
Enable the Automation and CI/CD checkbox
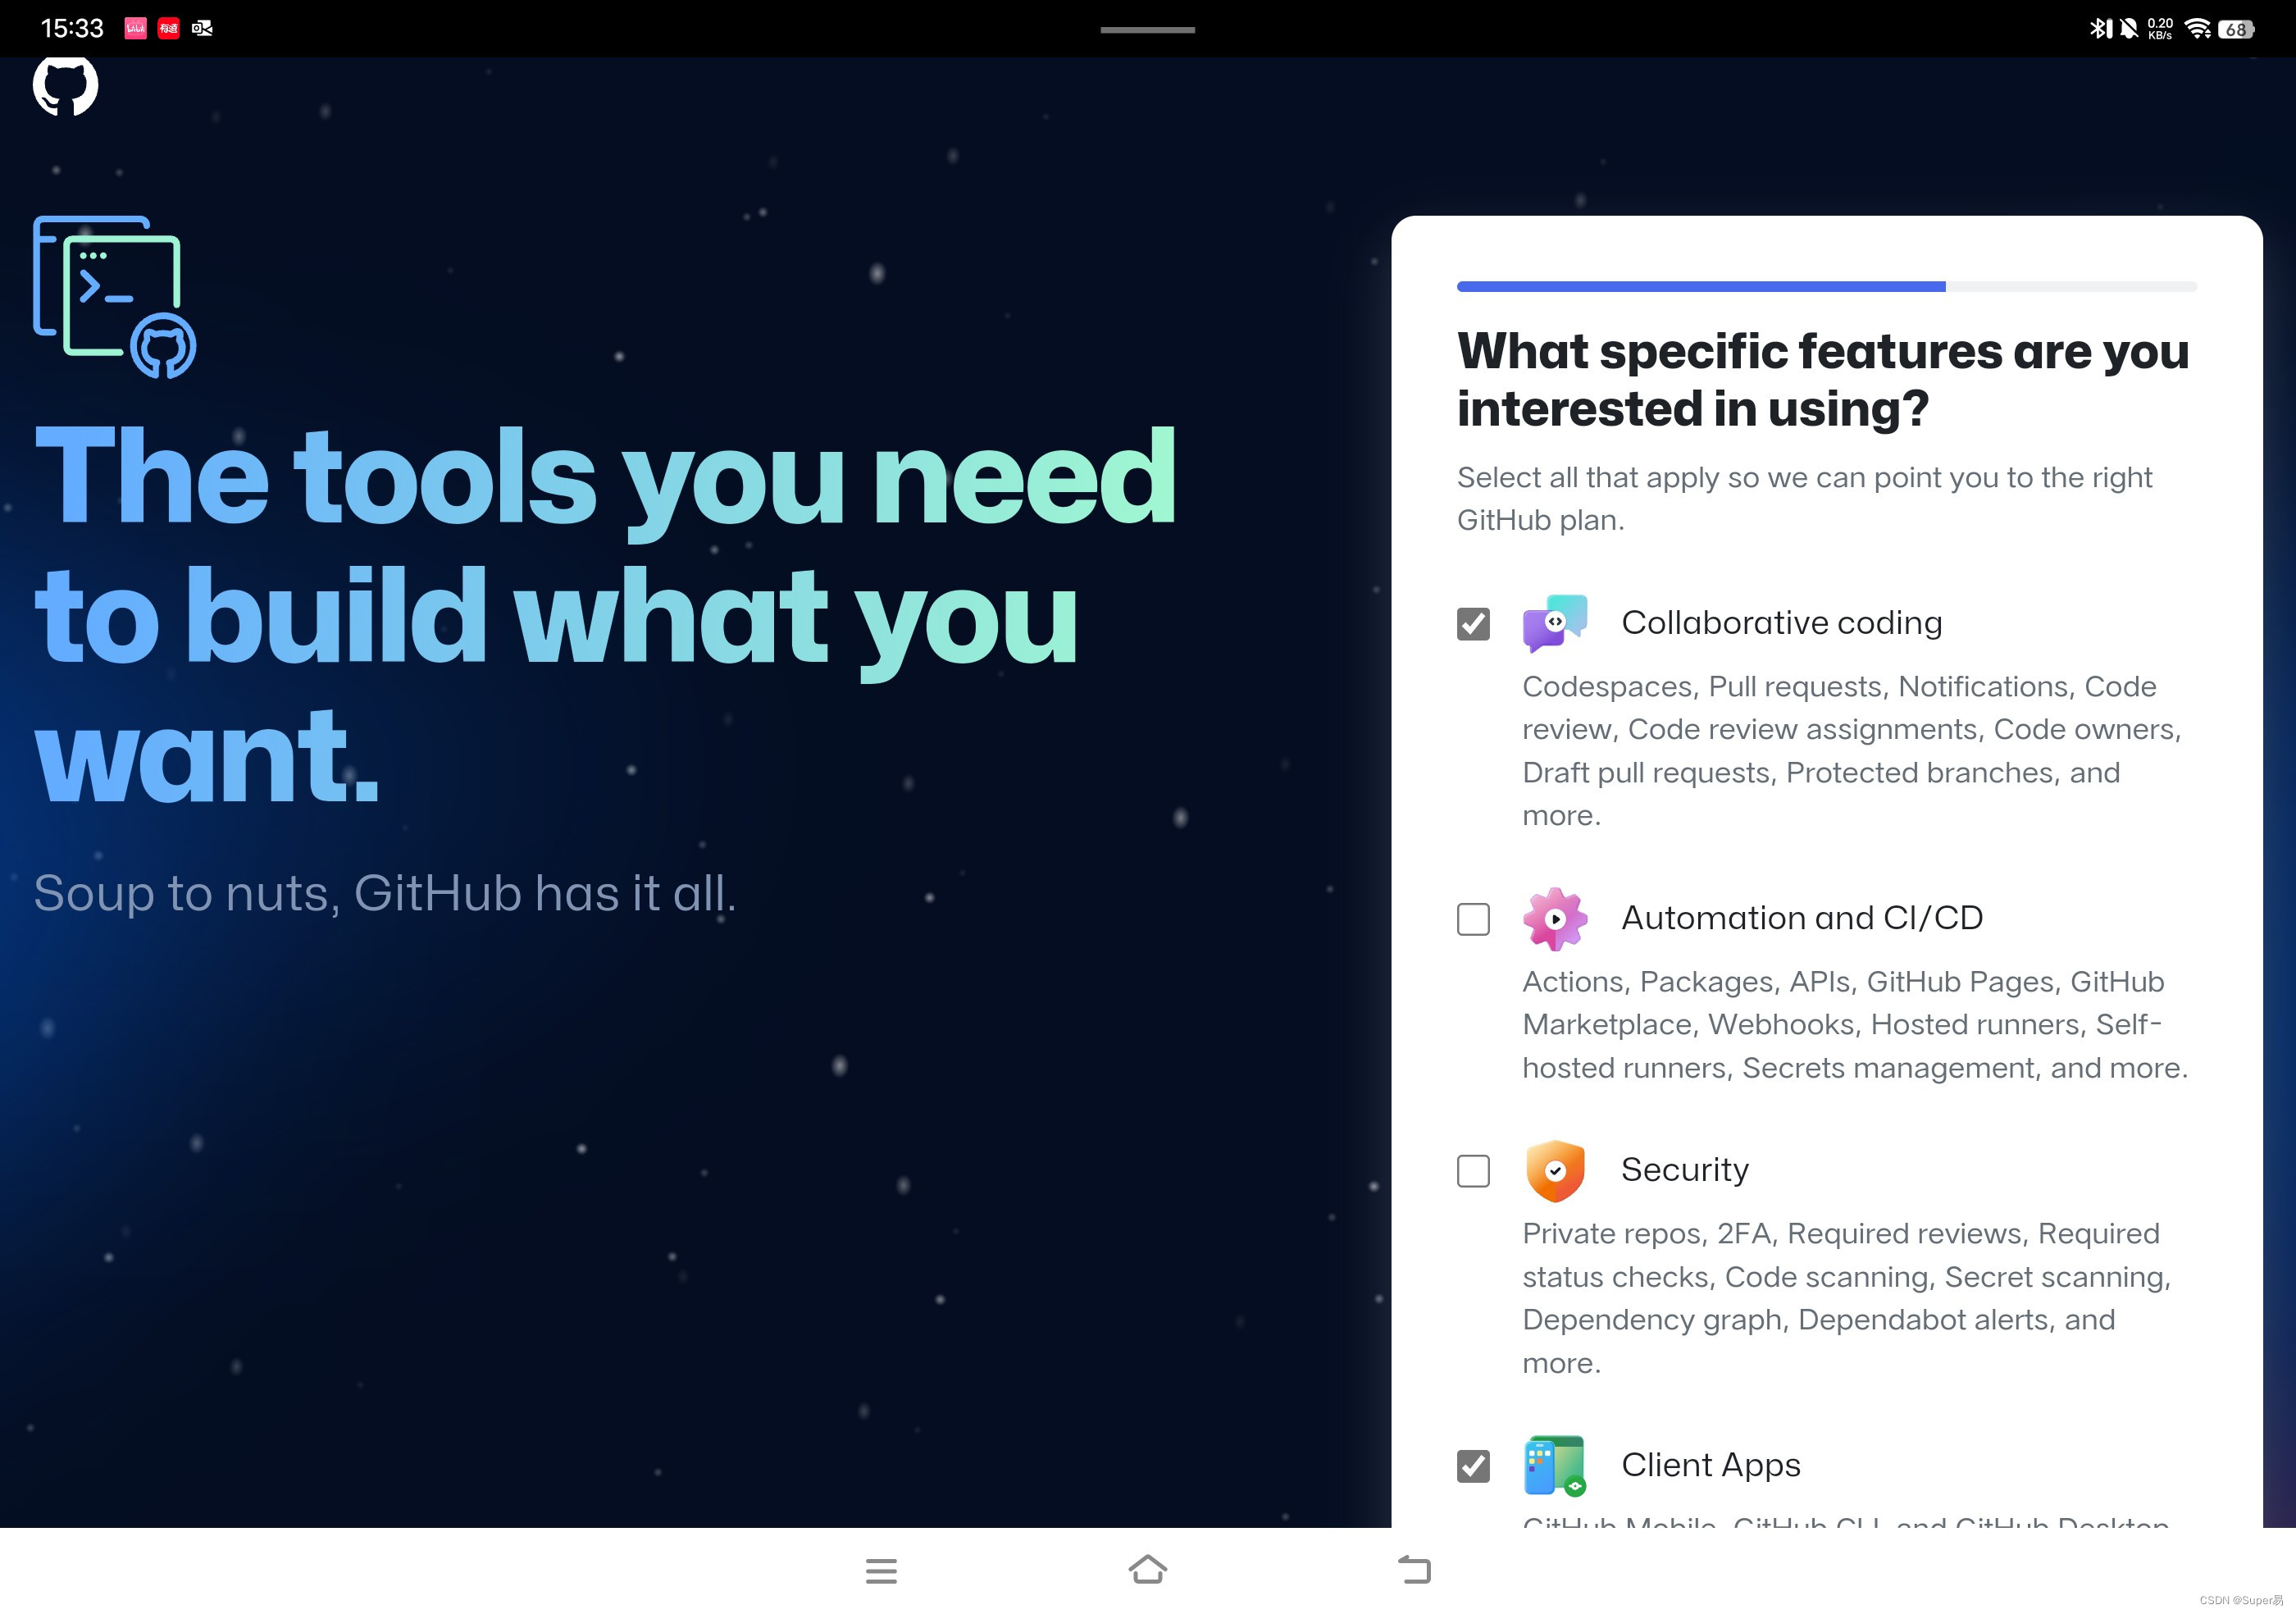pyautogui.click(x=1473, y=919)
